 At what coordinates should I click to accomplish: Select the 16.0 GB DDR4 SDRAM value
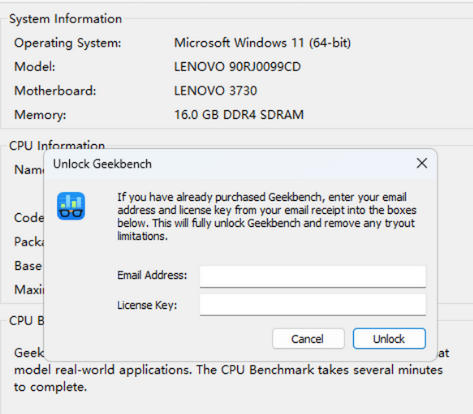pos(239,115)
